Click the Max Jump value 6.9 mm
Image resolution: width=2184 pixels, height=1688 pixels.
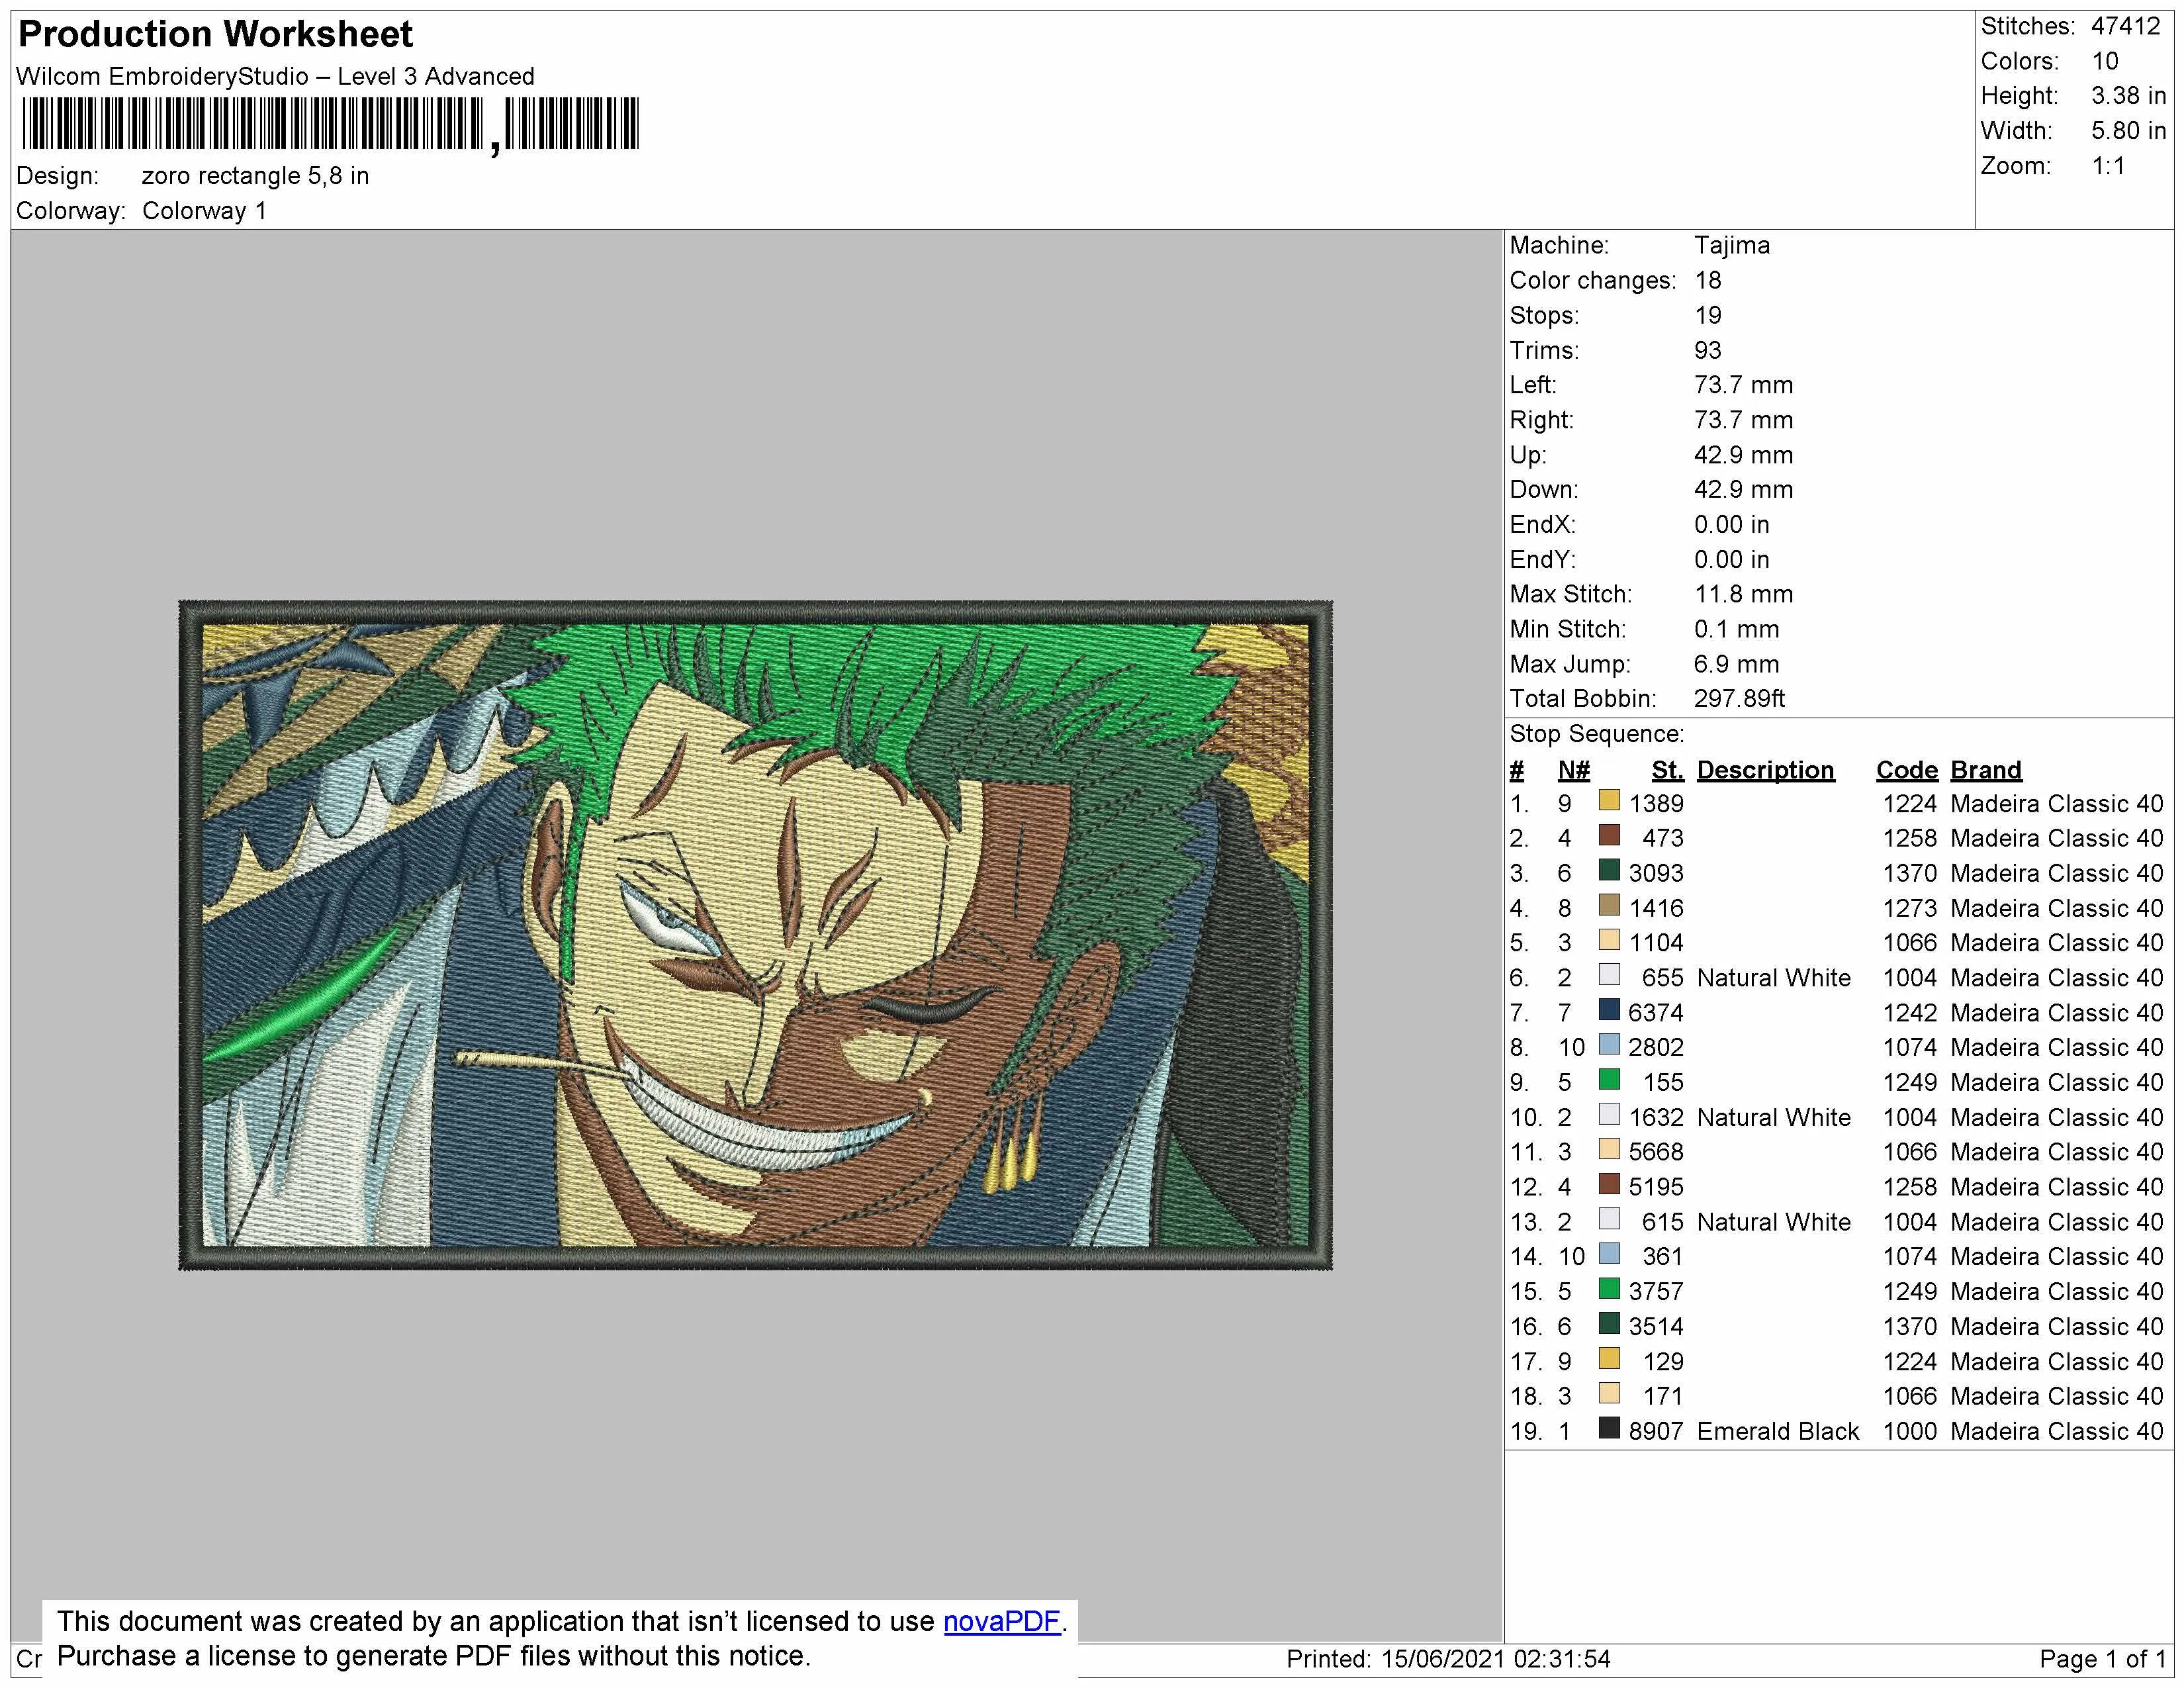coord(1736,664)
